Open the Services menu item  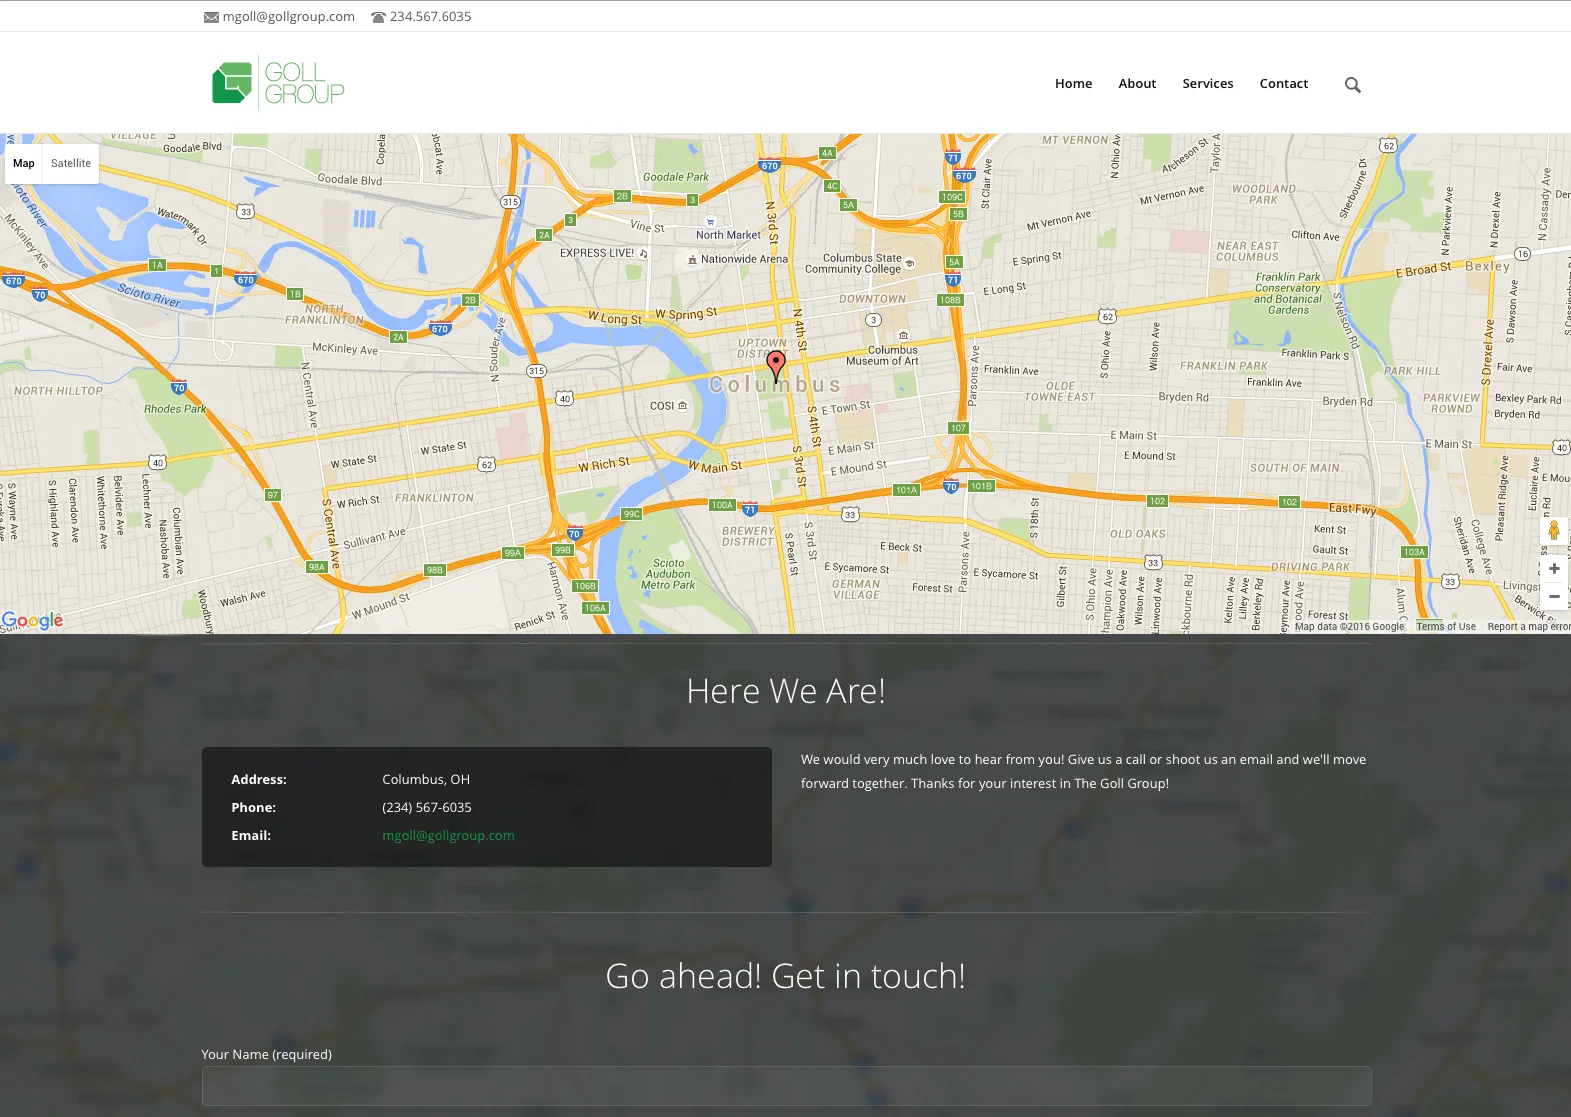tap(1208, 84)
